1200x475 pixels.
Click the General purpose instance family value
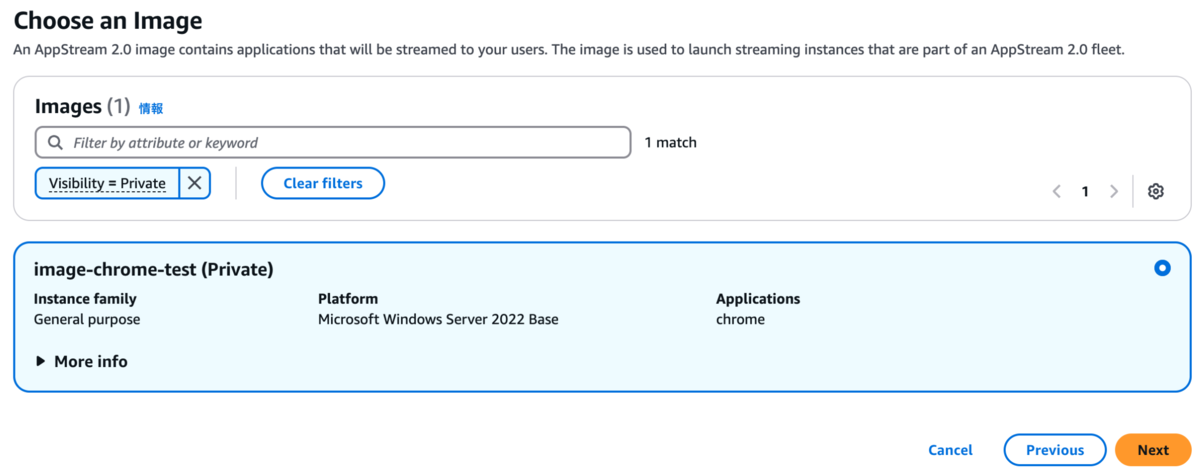87,320
